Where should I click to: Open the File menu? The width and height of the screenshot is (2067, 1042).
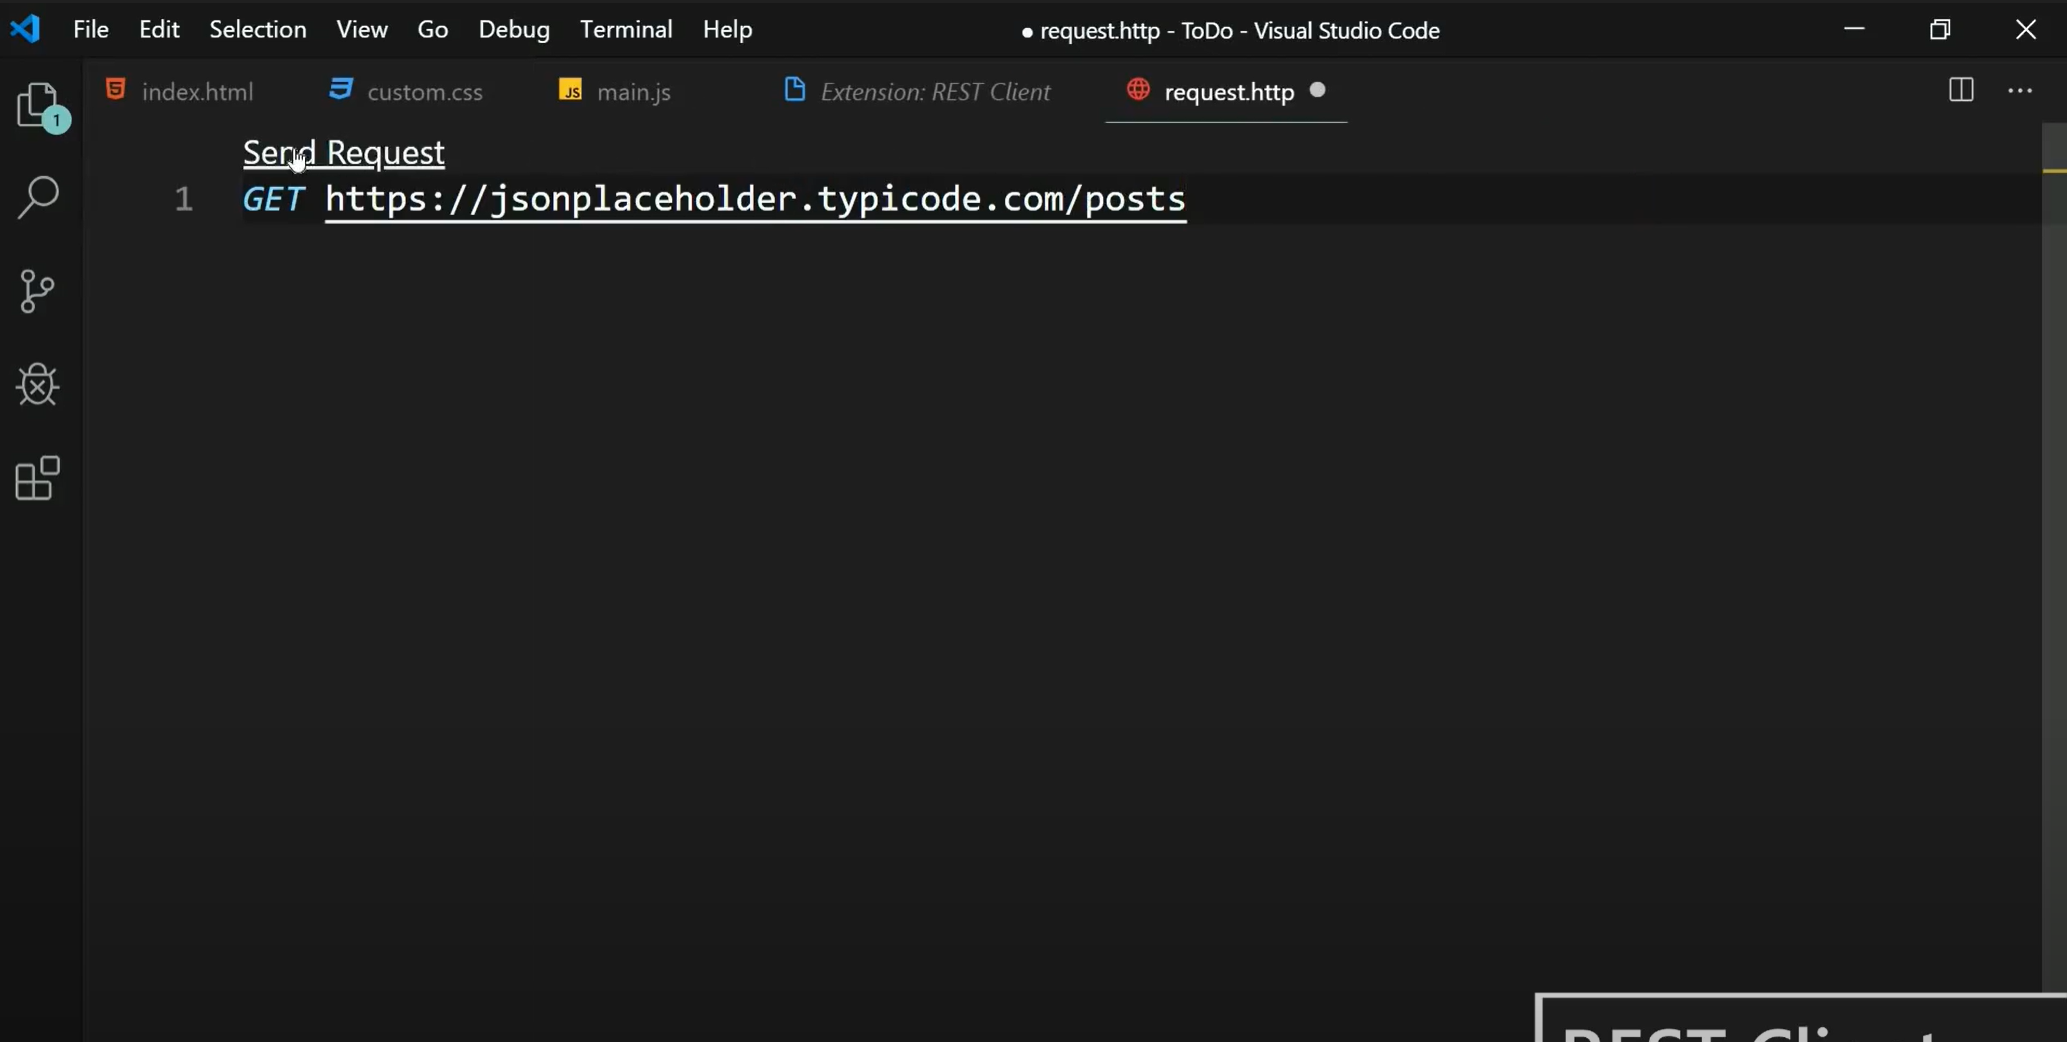(91, 29)
